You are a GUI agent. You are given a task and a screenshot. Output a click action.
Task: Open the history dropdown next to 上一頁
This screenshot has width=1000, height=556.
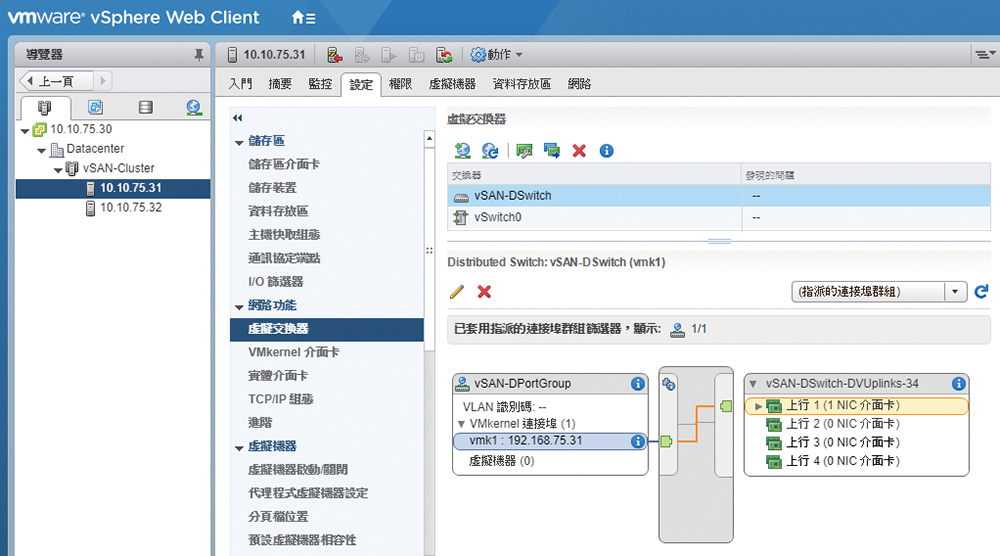pyautogui.click(x=103, y=81)
